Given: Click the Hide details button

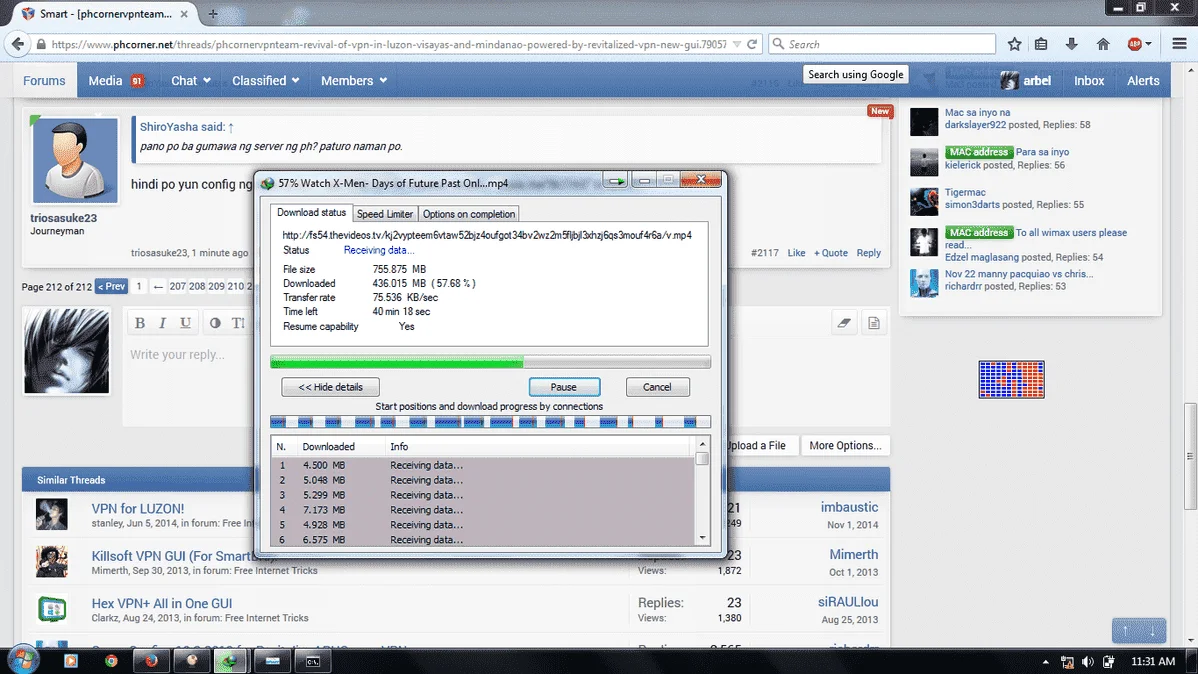Looking at the screenshot, I should pyautogui.click(x=330, y=387).
